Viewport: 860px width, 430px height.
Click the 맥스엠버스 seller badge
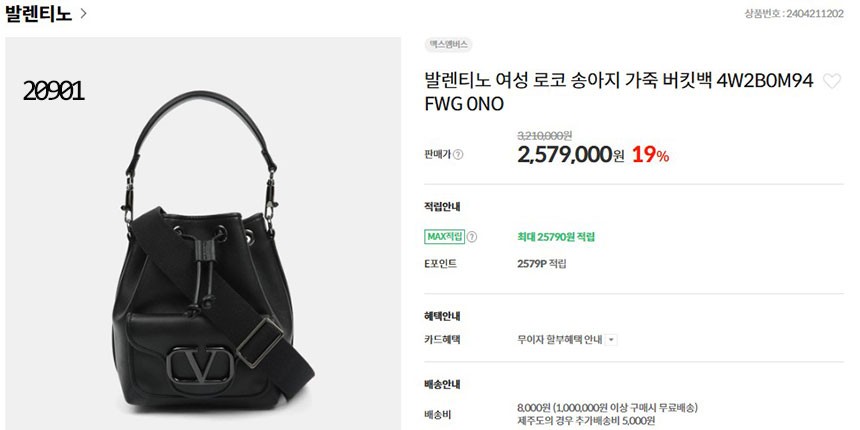point(449,45)
